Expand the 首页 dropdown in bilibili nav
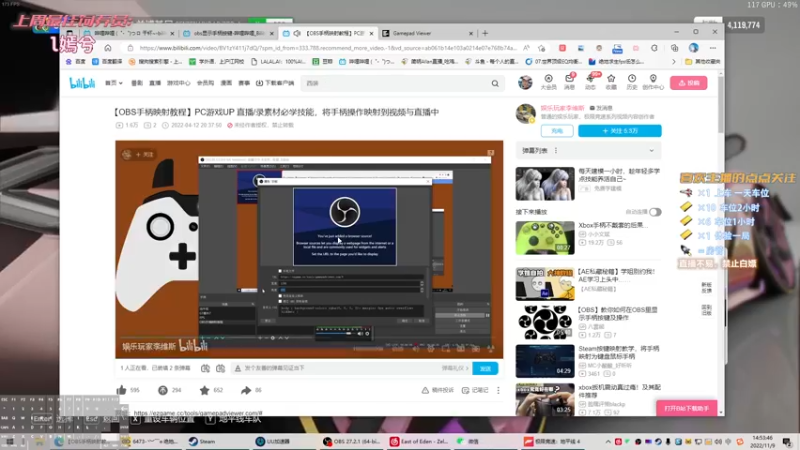The height and width of the screenshot is (450, 800). pyautogui.click(x=114, y=83)
